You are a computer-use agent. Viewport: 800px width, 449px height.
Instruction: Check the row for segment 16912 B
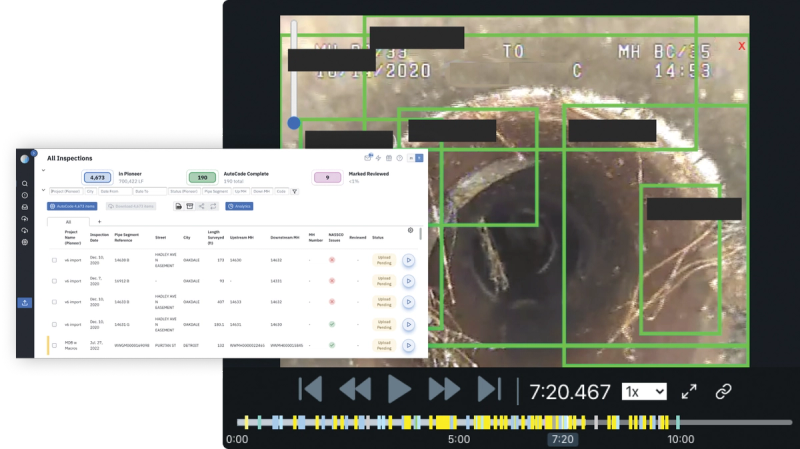pyautogui.click(x=54, y=281)
